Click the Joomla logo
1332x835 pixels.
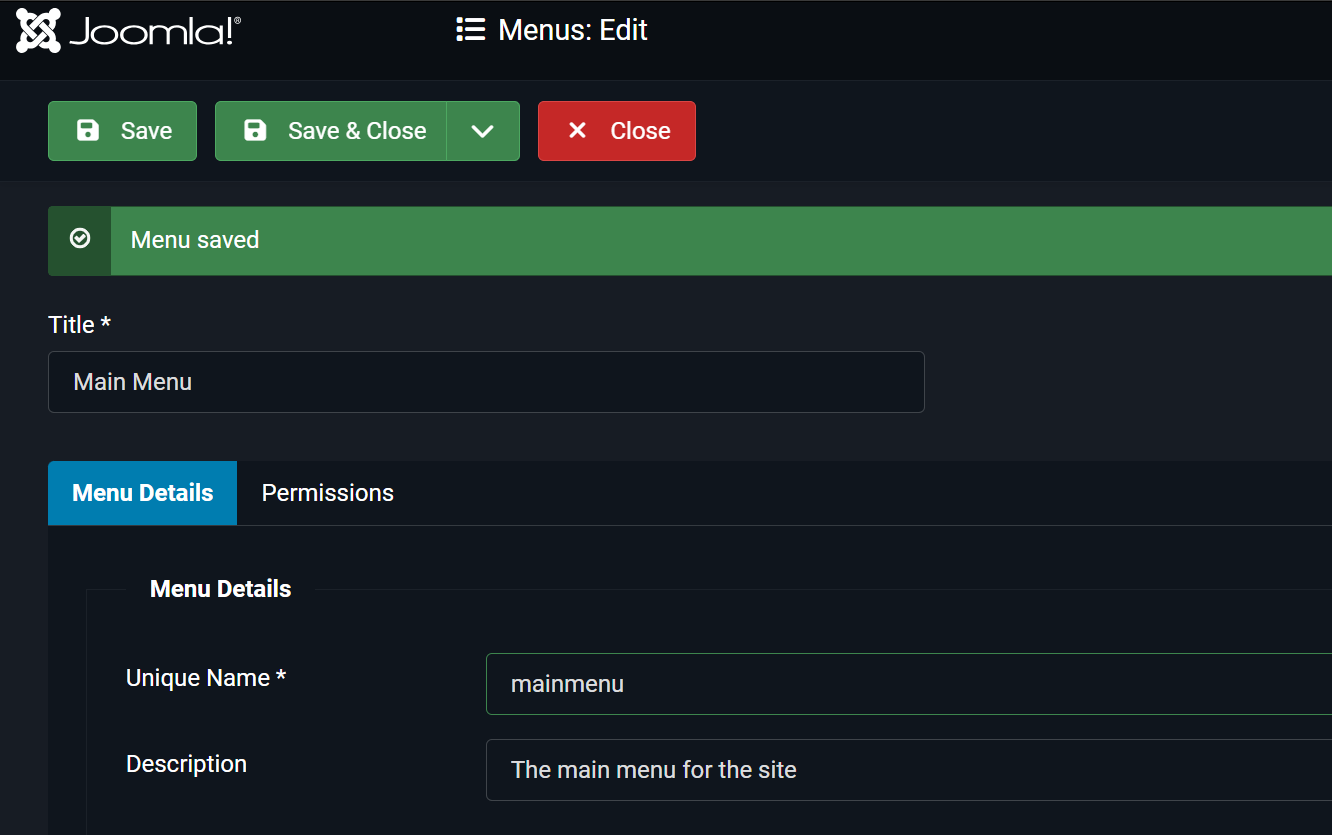(x=128, y=31)
